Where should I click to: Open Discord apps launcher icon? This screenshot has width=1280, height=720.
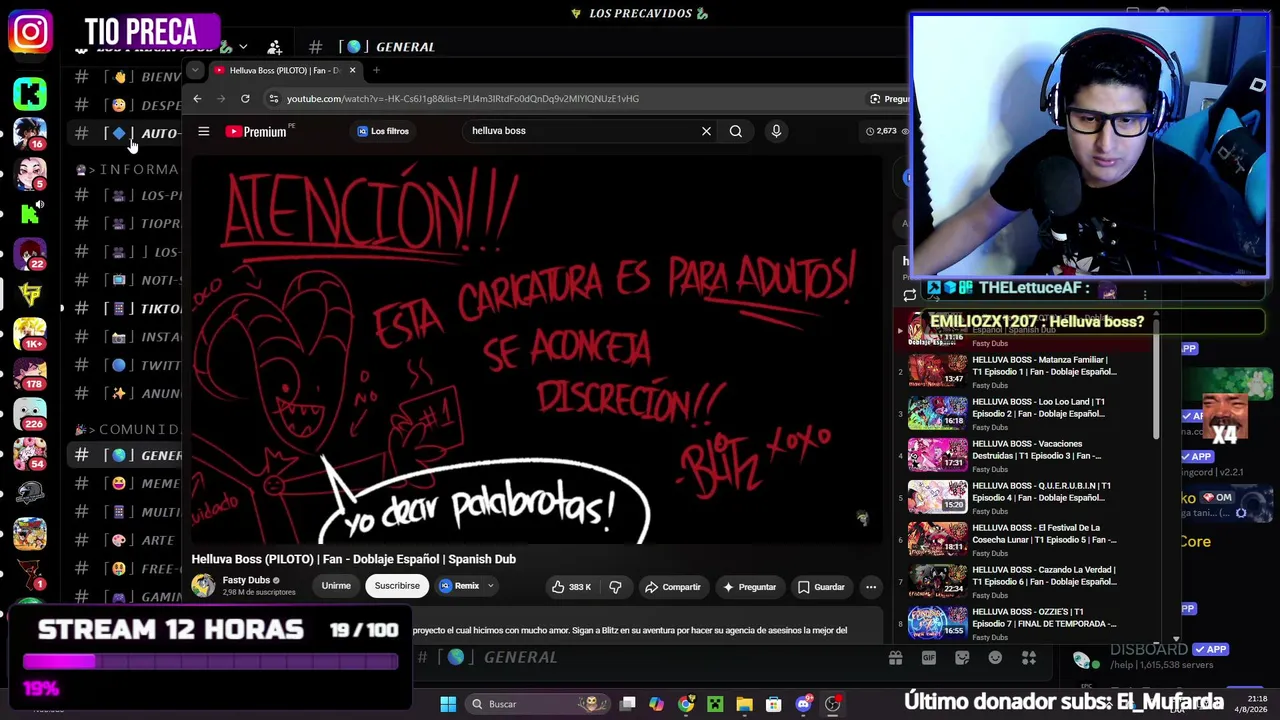point(1029,657)
